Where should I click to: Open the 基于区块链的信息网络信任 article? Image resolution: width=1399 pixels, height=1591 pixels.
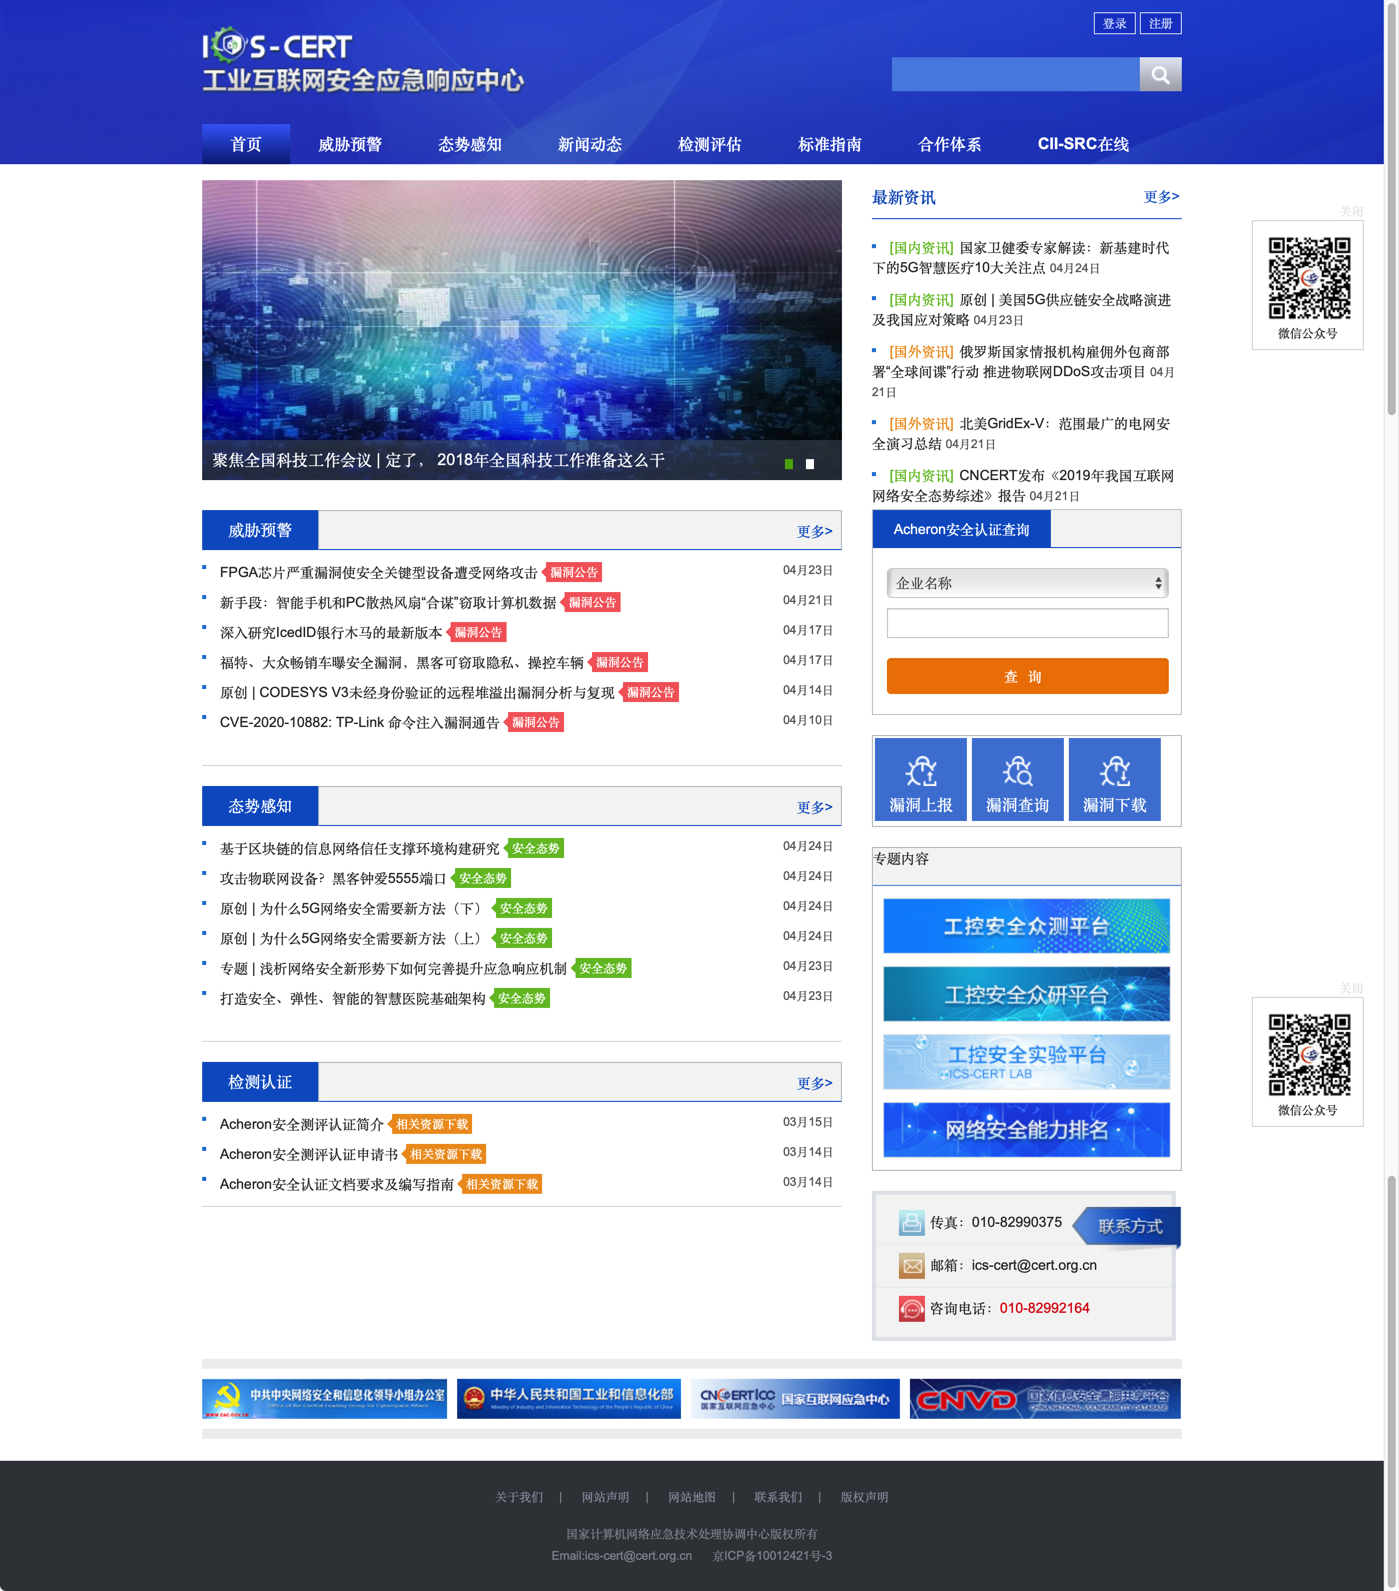coord(359,848)
